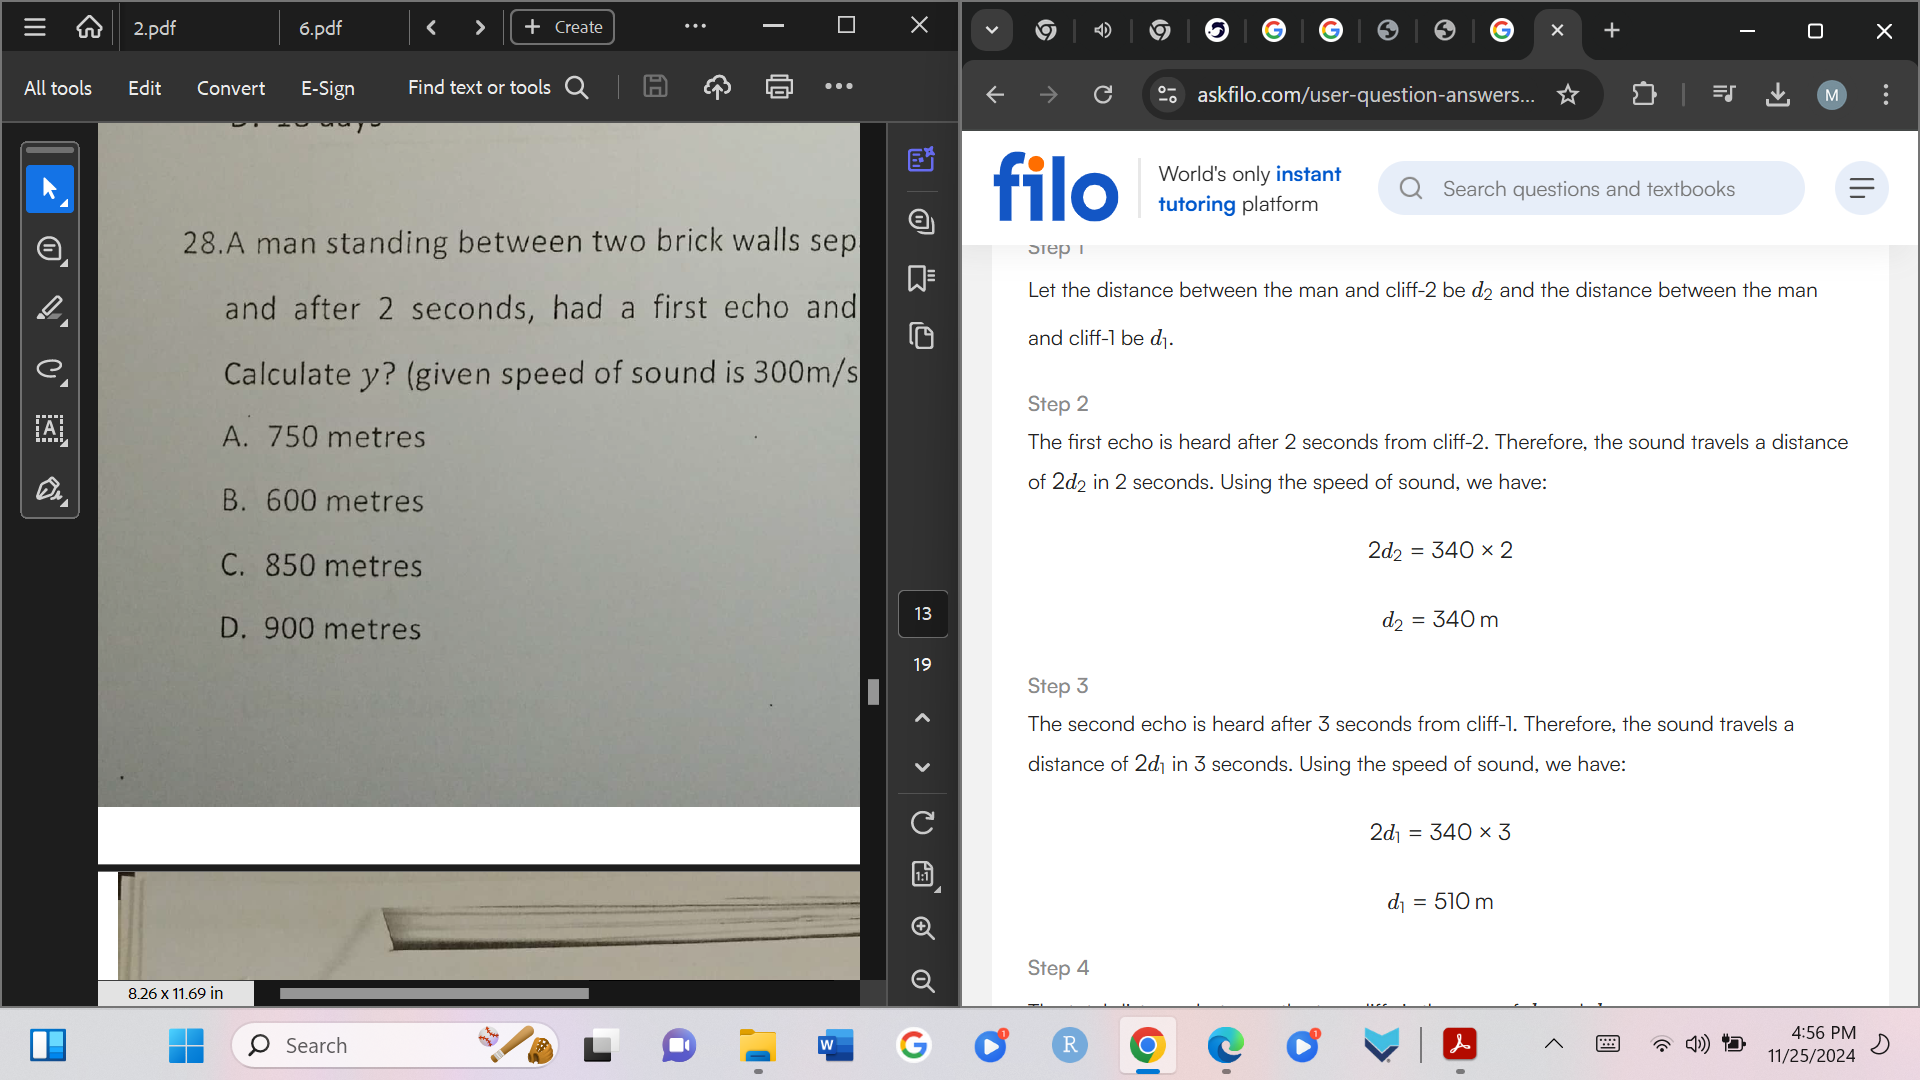
Task: Select the arrow selection tool
Action: click(x=49, y=189)
